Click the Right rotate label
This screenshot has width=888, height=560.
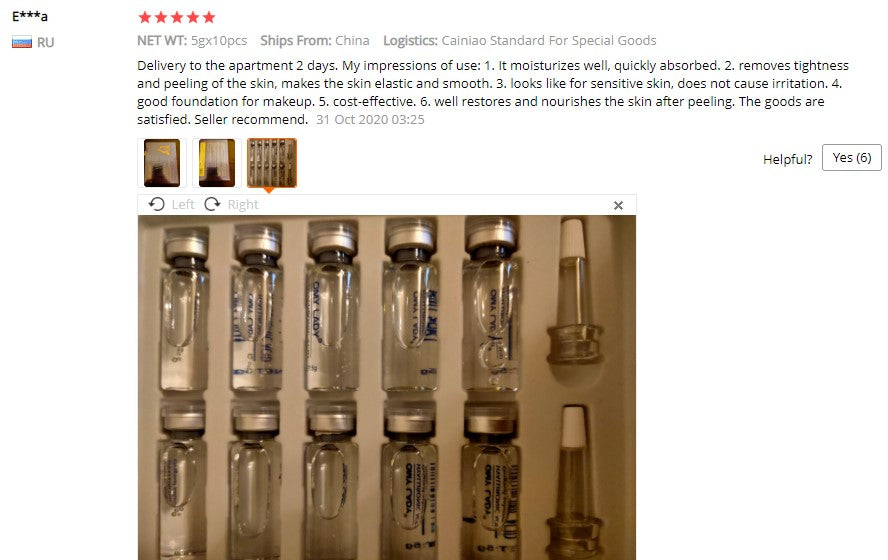coord(243,204)
